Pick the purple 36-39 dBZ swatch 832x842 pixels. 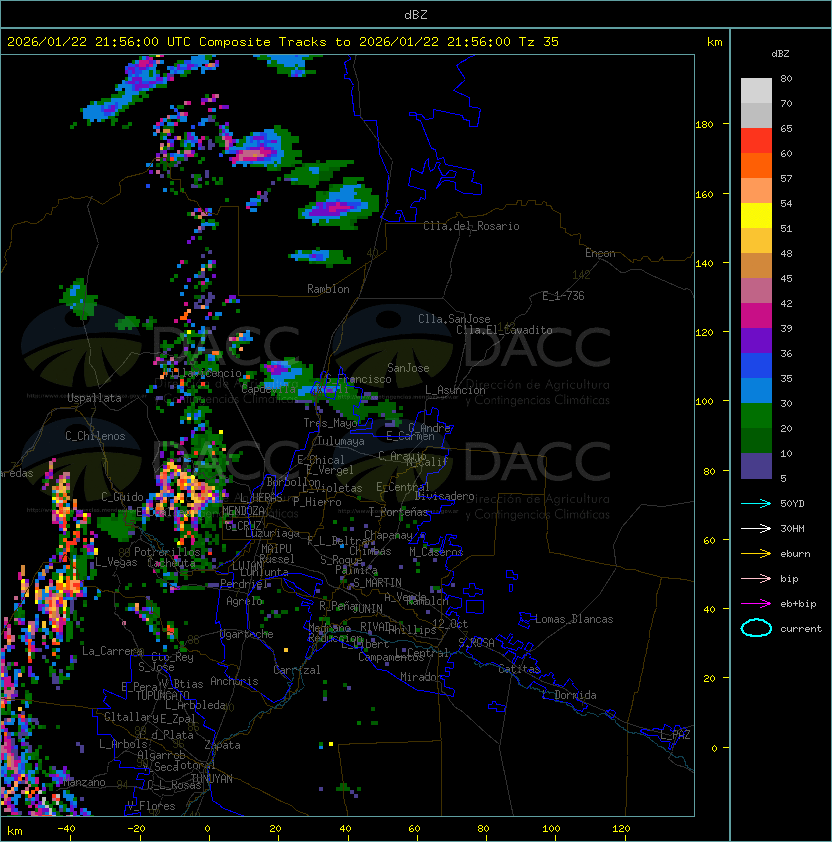[756, 340]
